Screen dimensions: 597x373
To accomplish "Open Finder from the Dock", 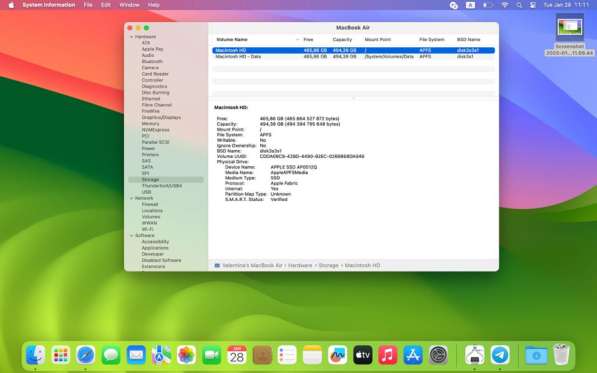I will pos(35,355).
